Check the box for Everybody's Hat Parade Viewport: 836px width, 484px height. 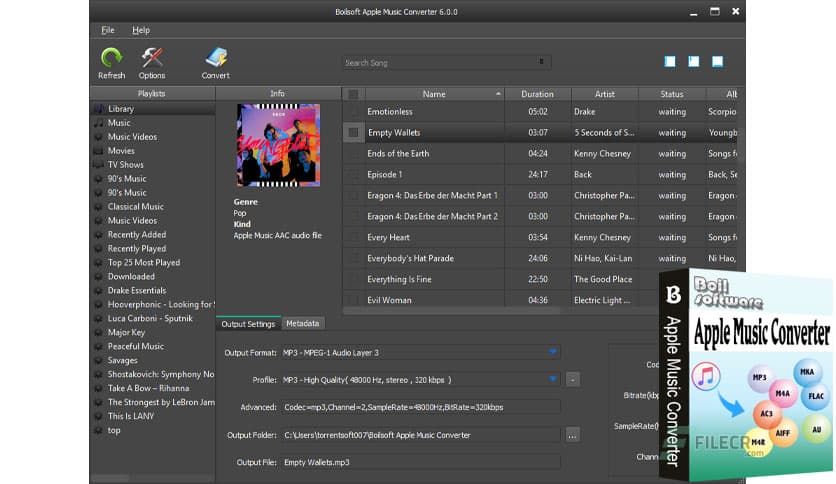pyautogui.click(x=353, y=258)
